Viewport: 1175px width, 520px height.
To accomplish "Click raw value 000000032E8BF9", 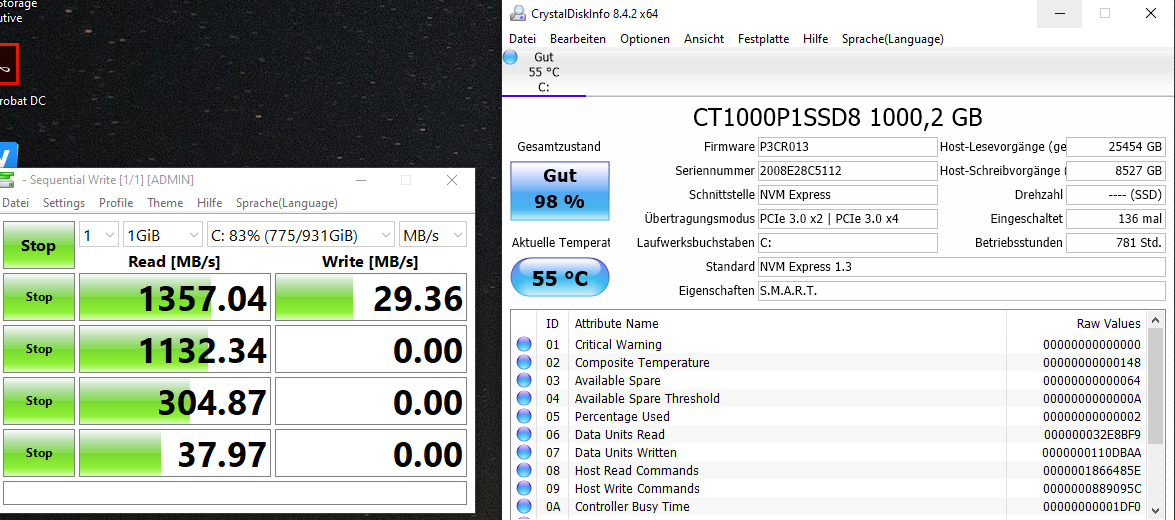I will [x=1093, y=435].
